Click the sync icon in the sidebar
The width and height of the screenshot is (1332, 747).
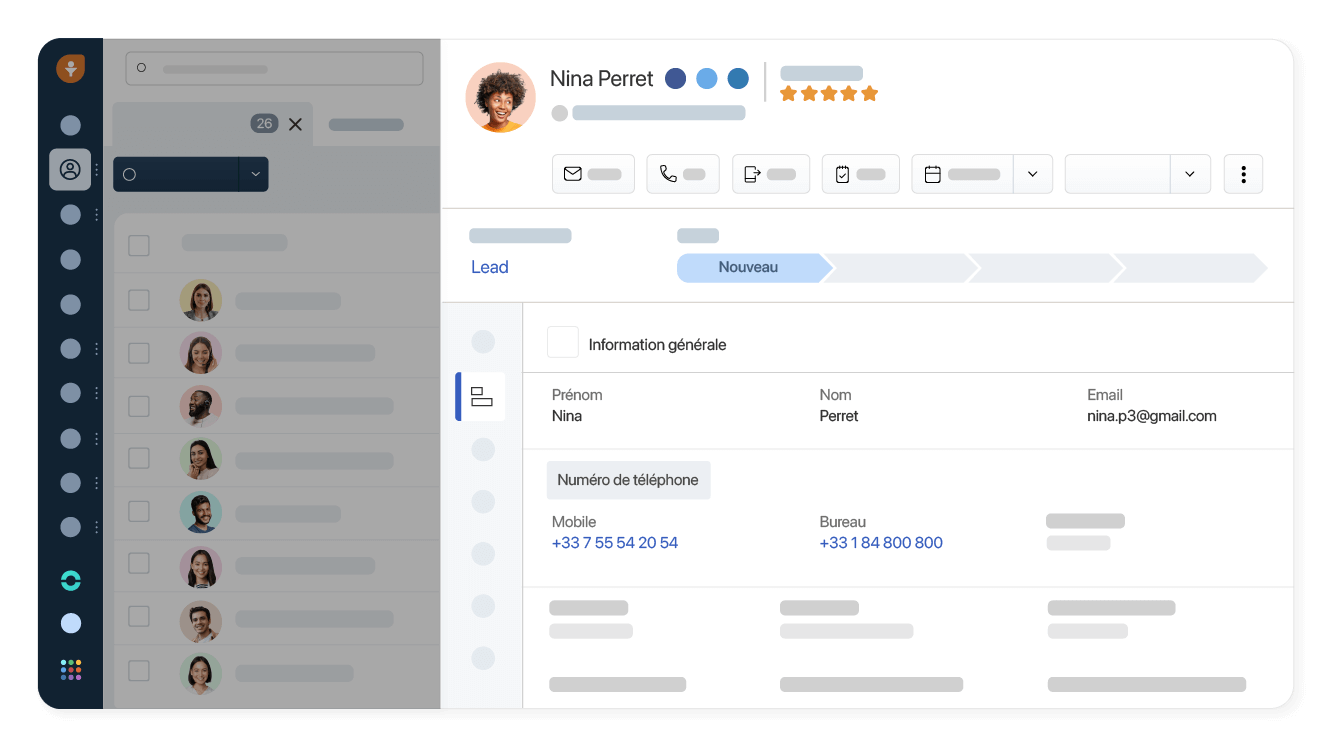(x=70, y=580)
